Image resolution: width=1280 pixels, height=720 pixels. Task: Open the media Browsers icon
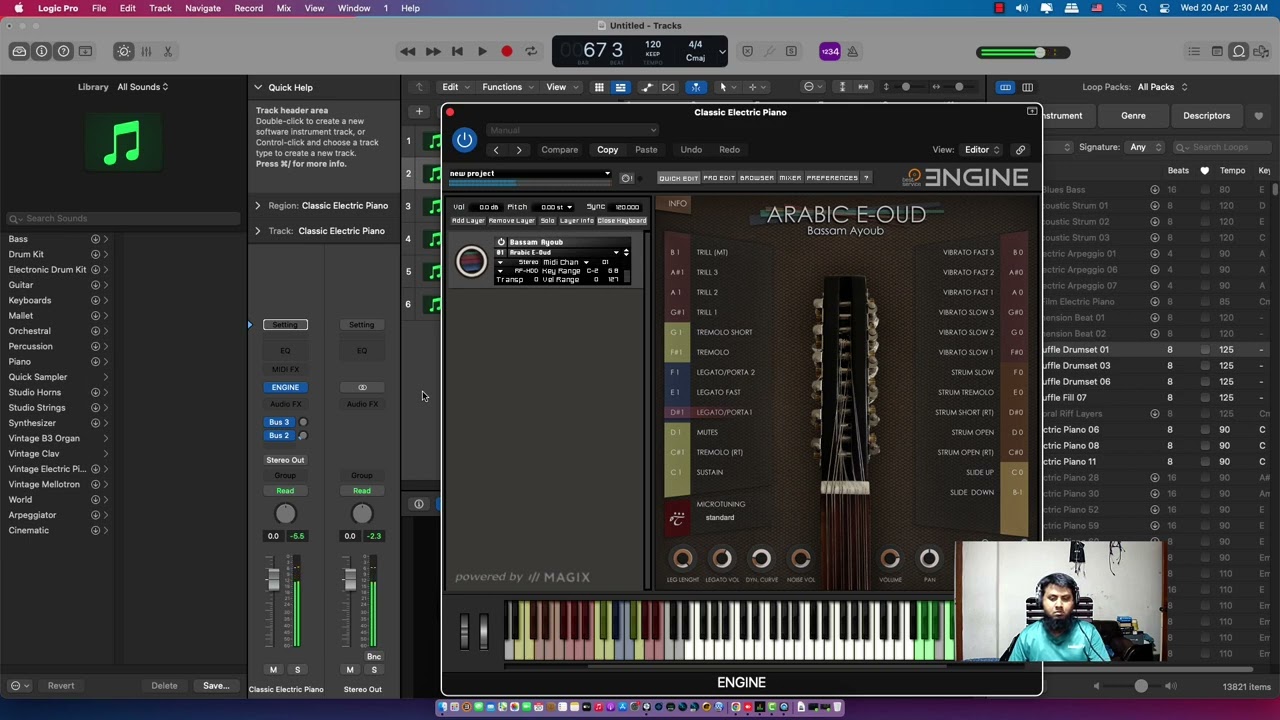tap(1261, 51)
